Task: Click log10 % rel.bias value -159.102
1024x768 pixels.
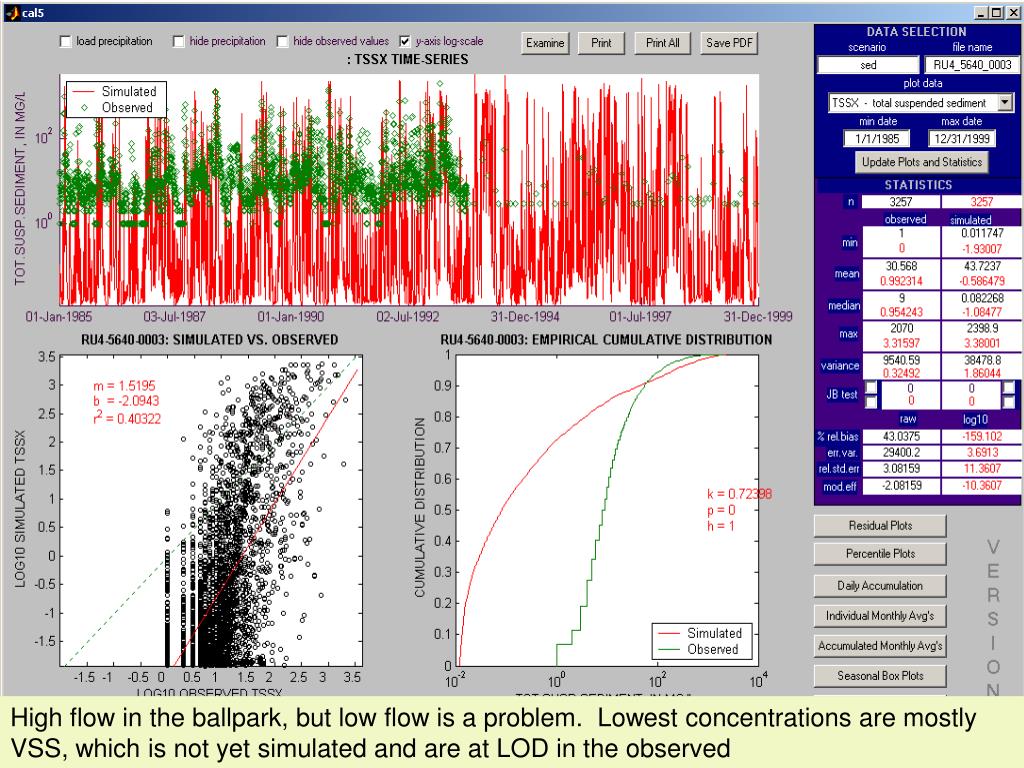Action: tap(981, 436)
